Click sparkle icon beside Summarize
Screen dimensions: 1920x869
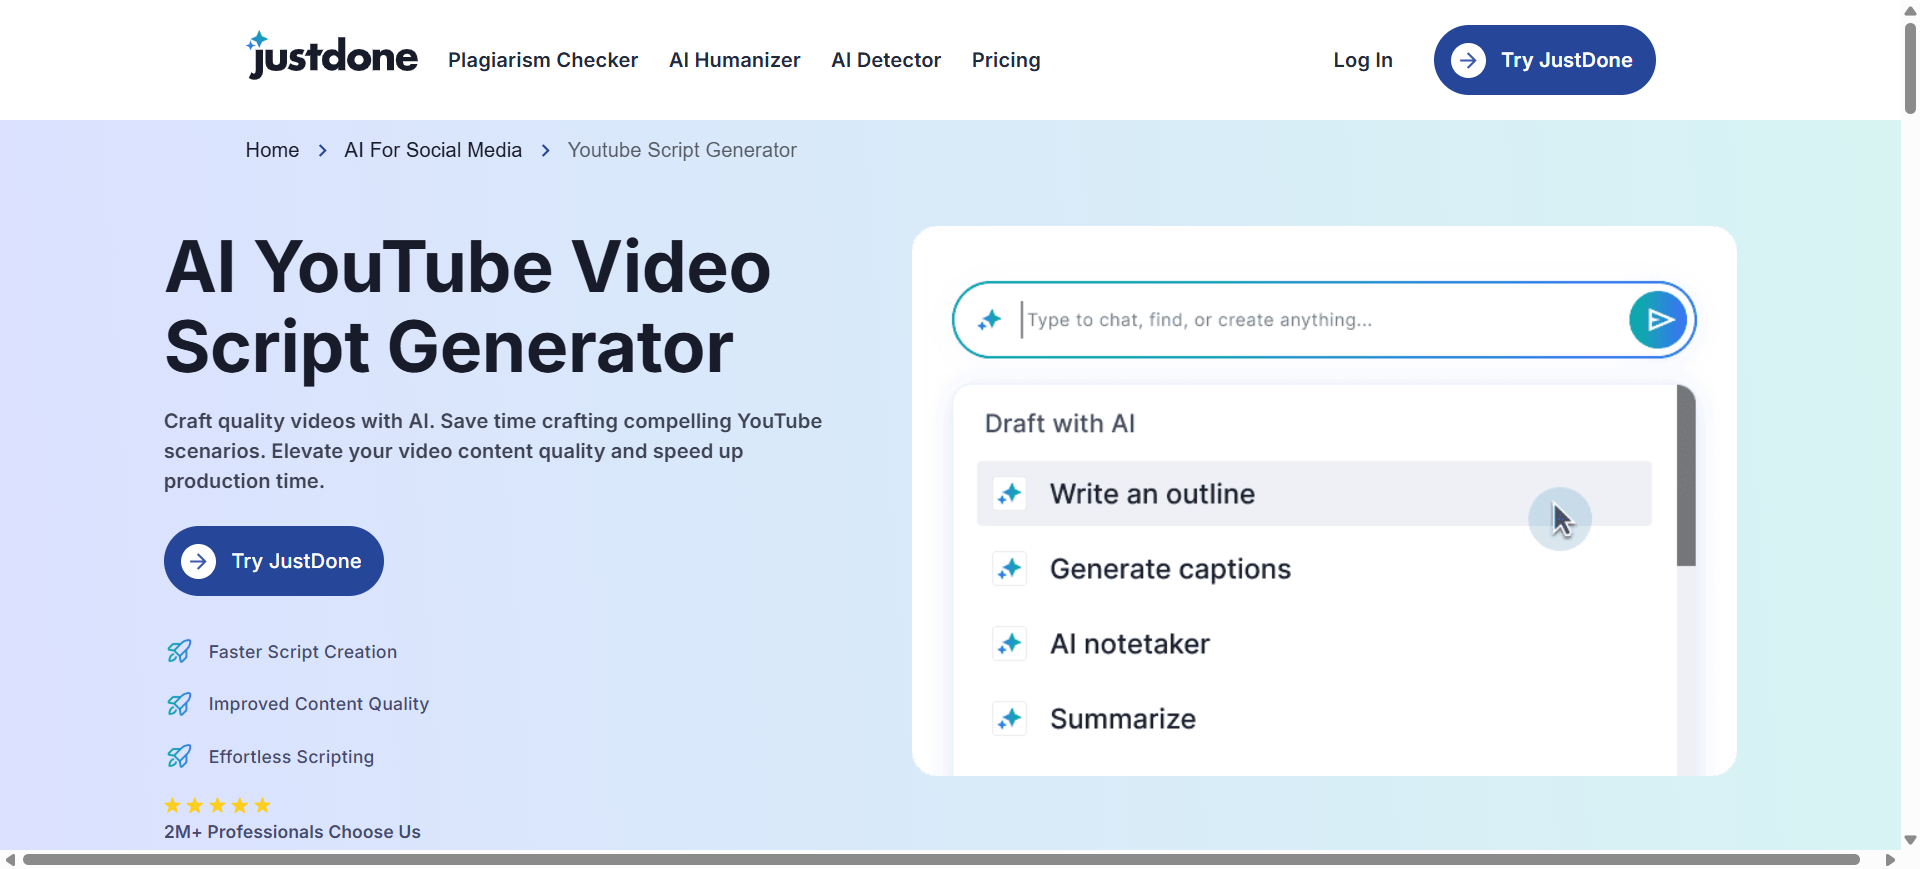point(1009,719)
